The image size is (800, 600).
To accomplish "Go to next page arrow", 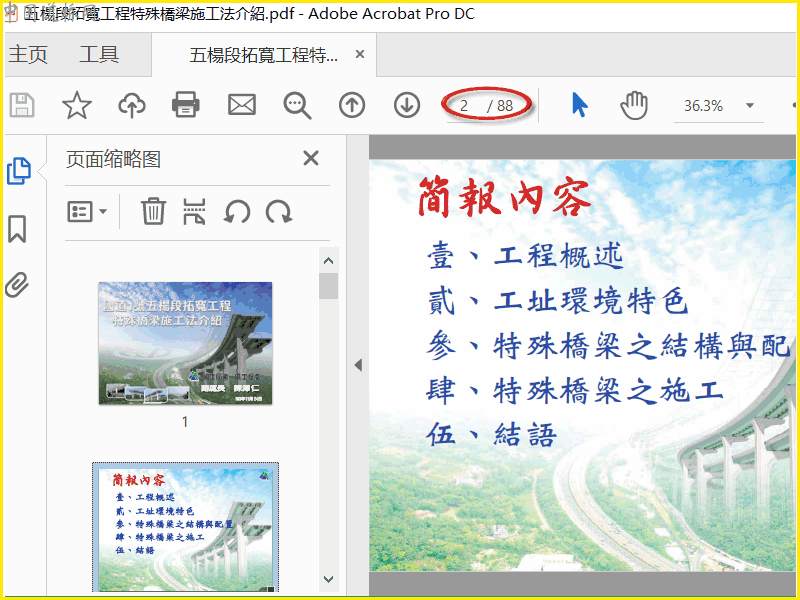I will tap(407, 105).
